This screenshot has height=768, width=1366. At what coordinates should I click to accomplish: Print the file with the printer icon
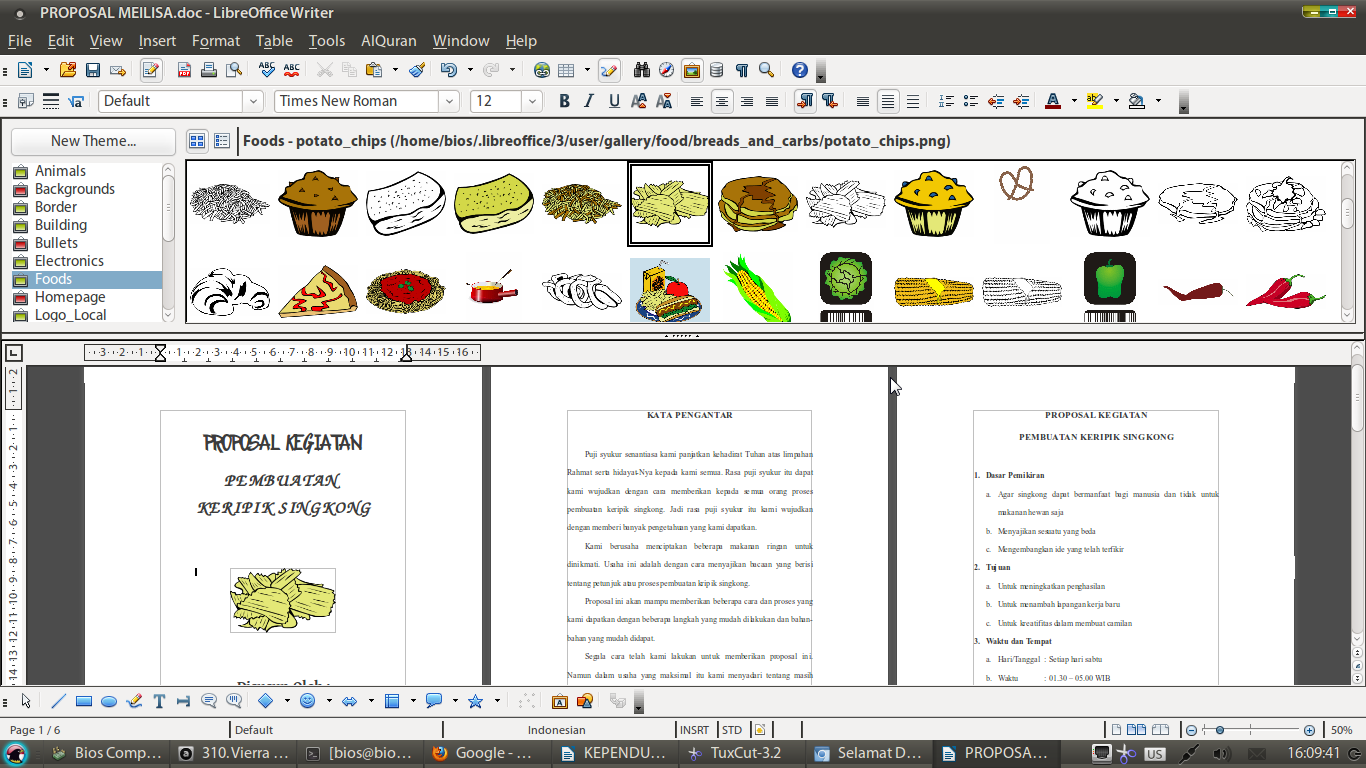[209, 70]
